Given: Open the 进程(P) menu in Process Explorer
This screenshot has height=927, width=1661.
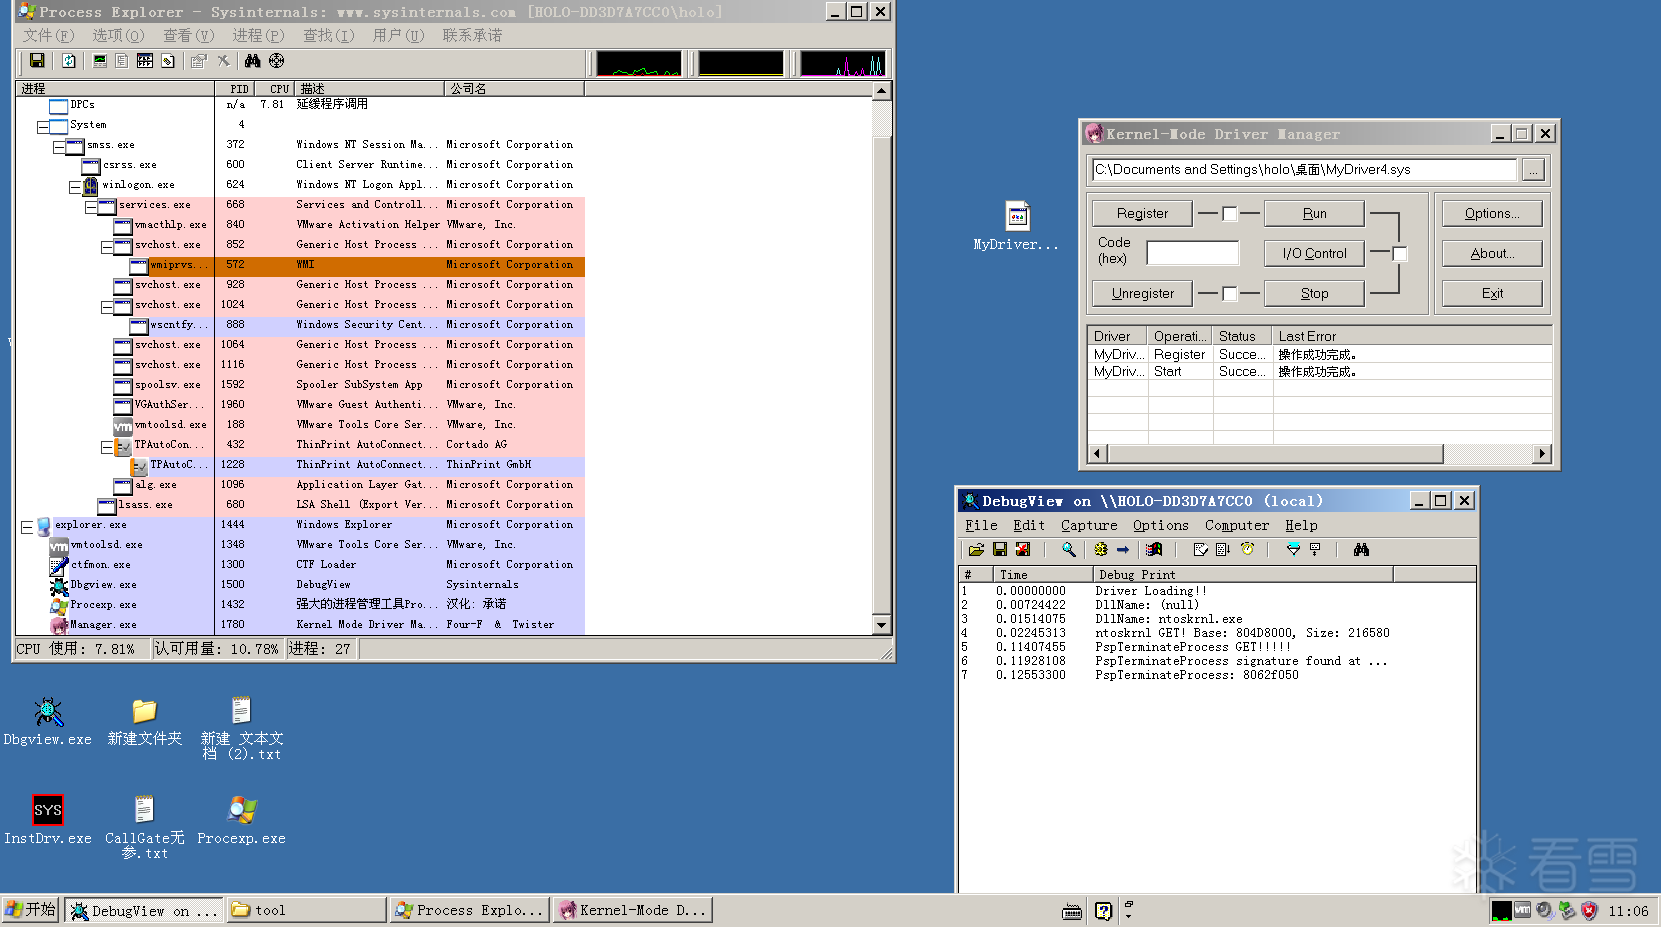Looking at the screenshot, I should click(x=258, y=35).
